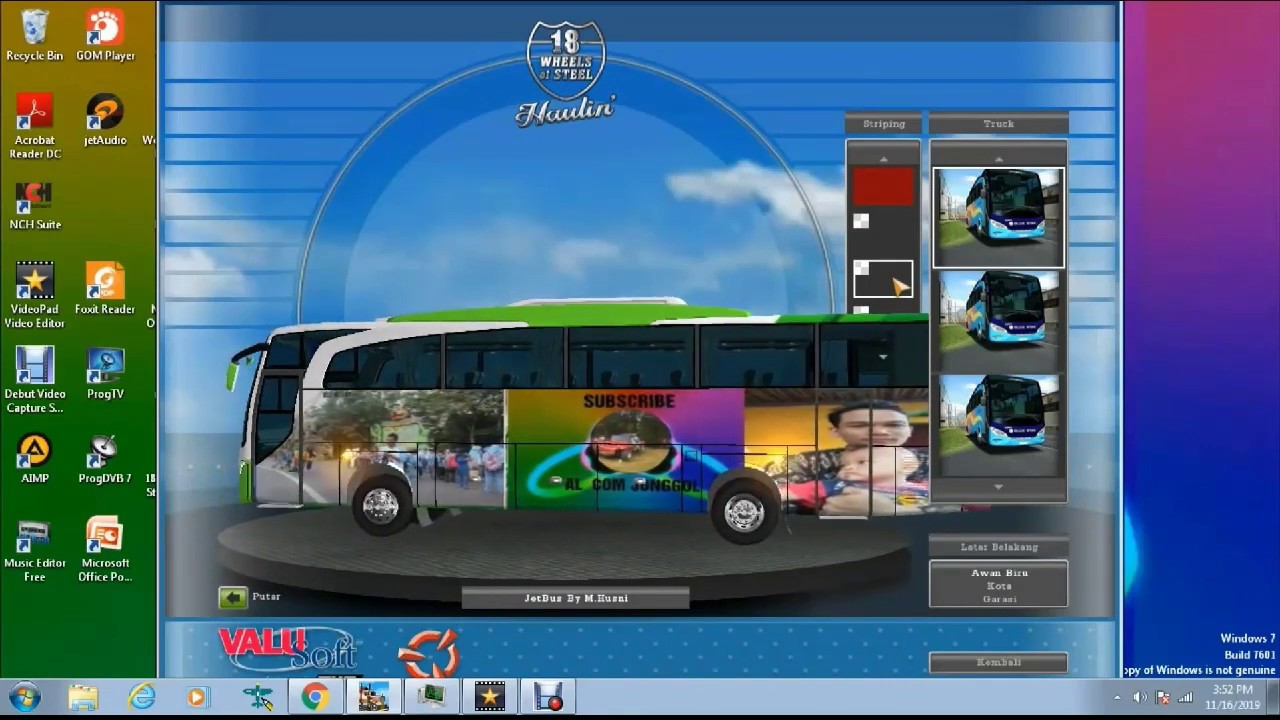
Task: Launch GOM Player from the desktop
Action: point(105,36)
